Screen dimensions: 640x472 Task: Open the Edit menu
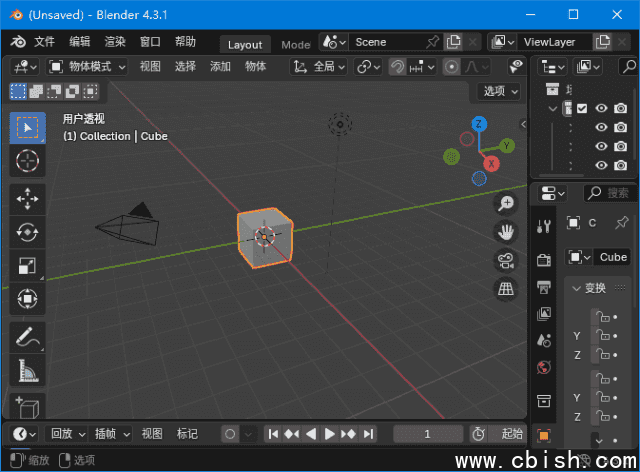[80, 42]
